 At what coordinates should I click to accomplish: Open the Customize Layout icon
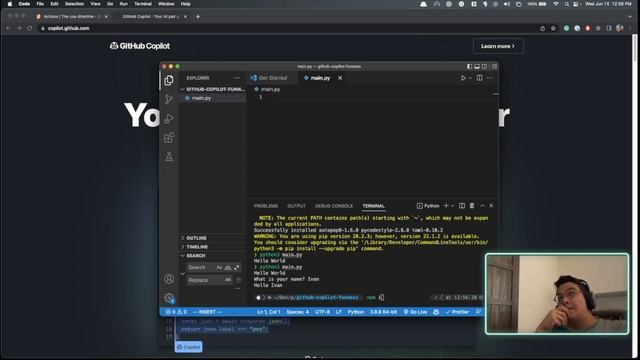(494, 67)
